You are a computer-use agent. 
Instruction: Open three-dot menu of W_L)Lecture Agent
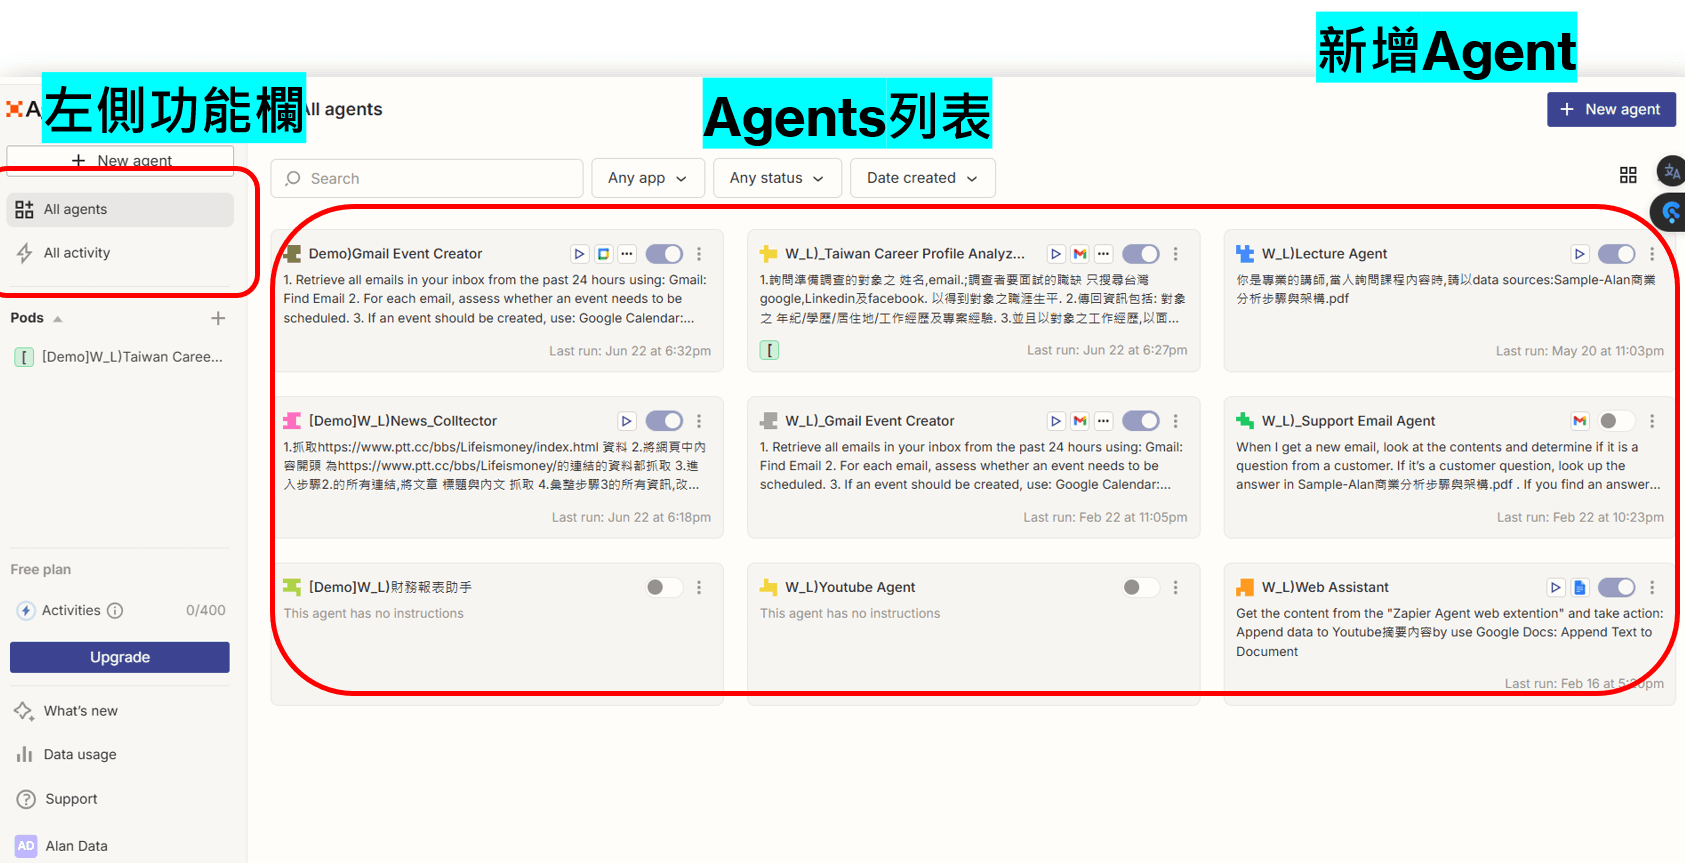pos(1652,254)
